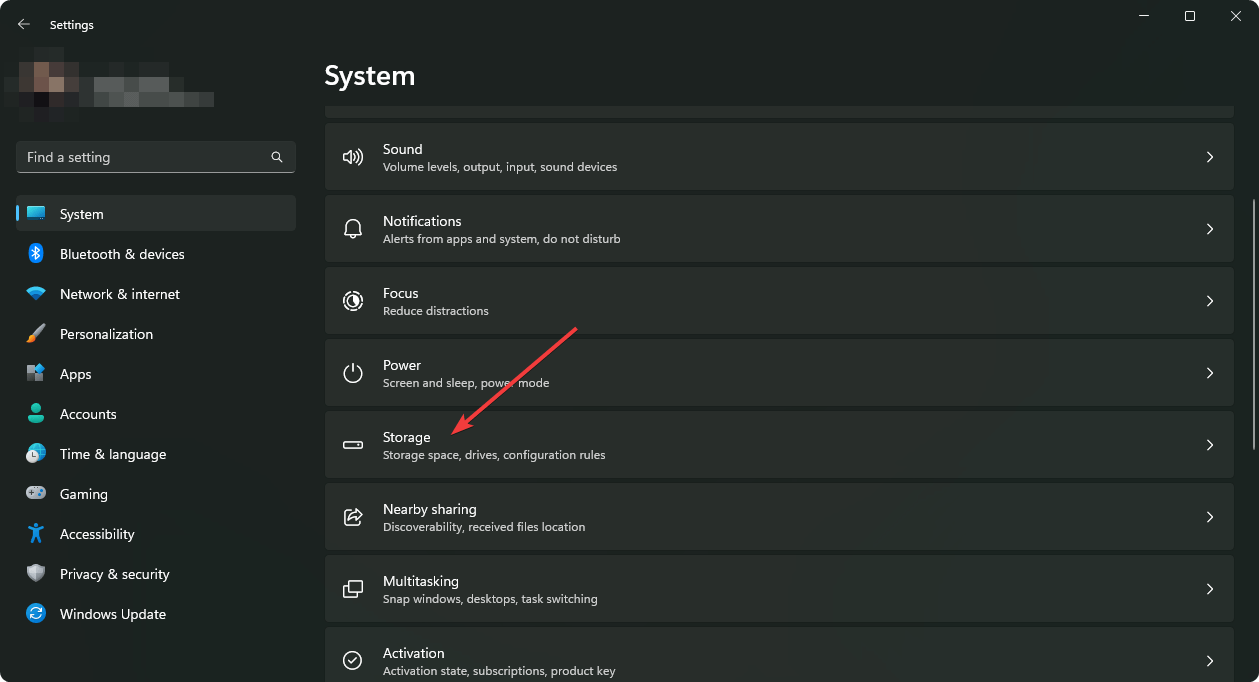Expand the Power row chevron
The height and width of the screenshot is (682, 1259).
coord(1210,373)
